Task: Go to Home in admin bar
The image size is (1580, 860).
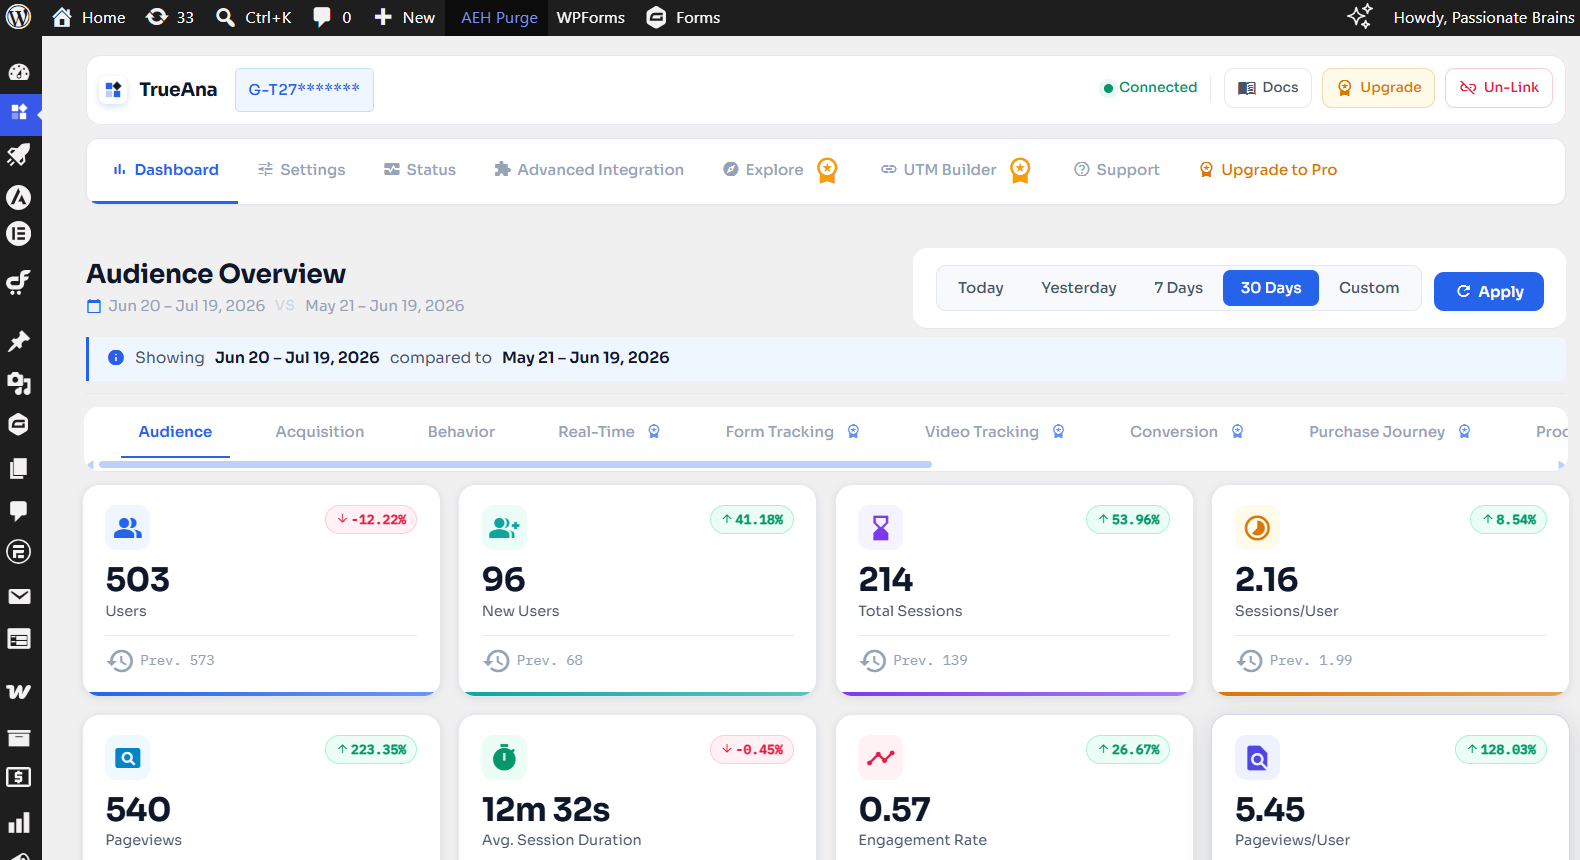Action: tap(88, 17)
